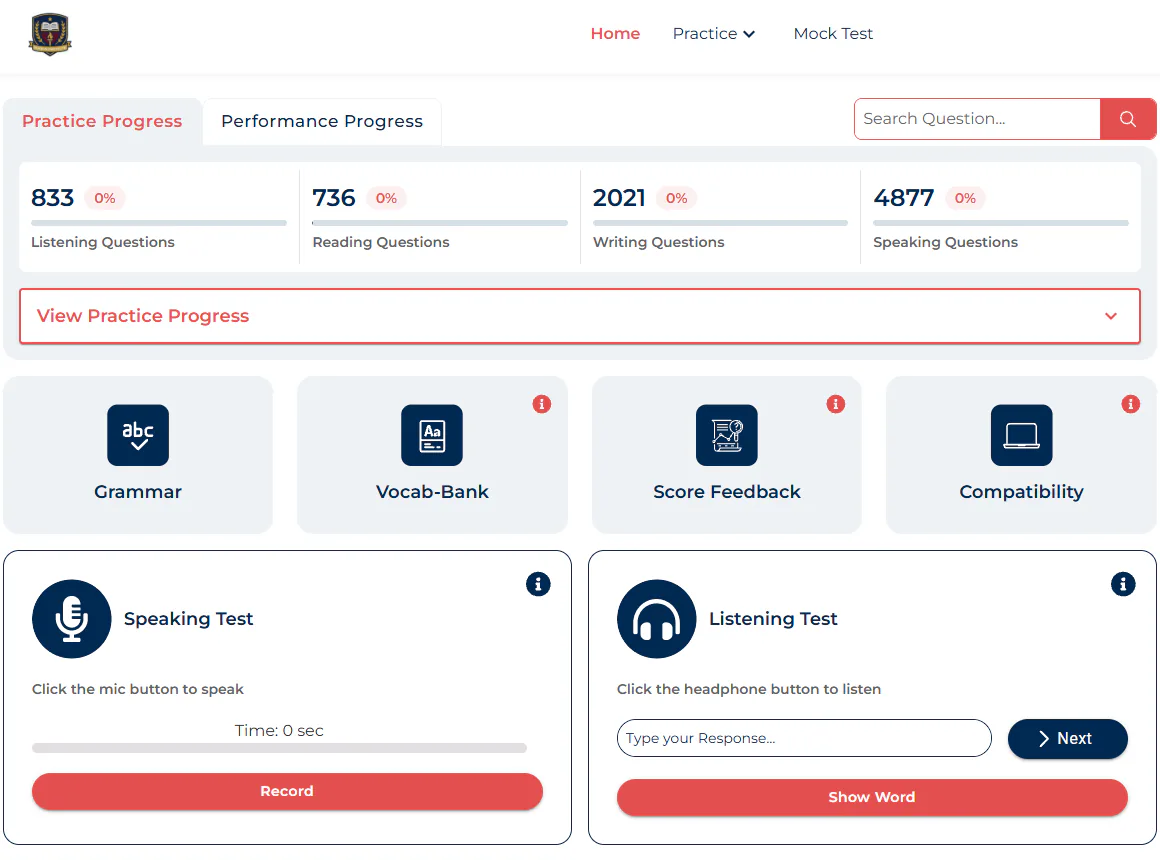Click the Speaking Test heading
Image resolution: width=1160 pixels, height=860 pixels.
click(x=189, y=619)
